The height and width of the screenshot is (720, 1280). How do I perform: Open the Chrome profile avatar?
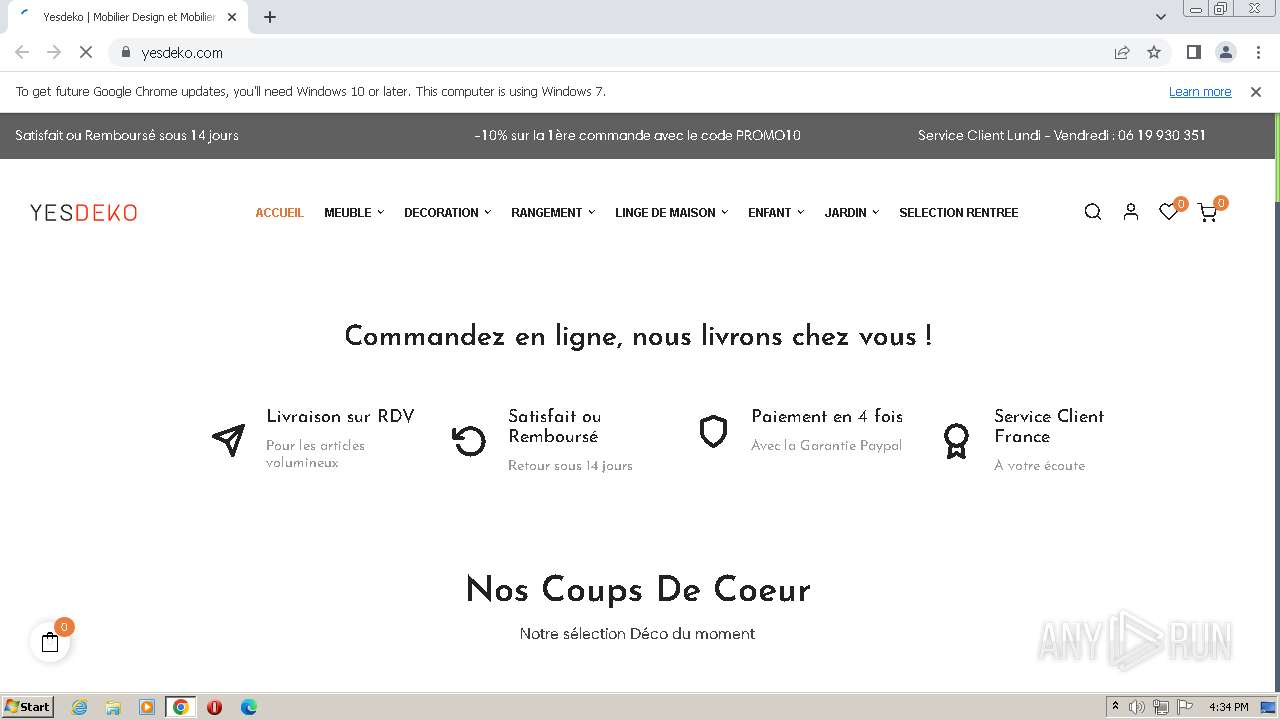pos(1225,52)
